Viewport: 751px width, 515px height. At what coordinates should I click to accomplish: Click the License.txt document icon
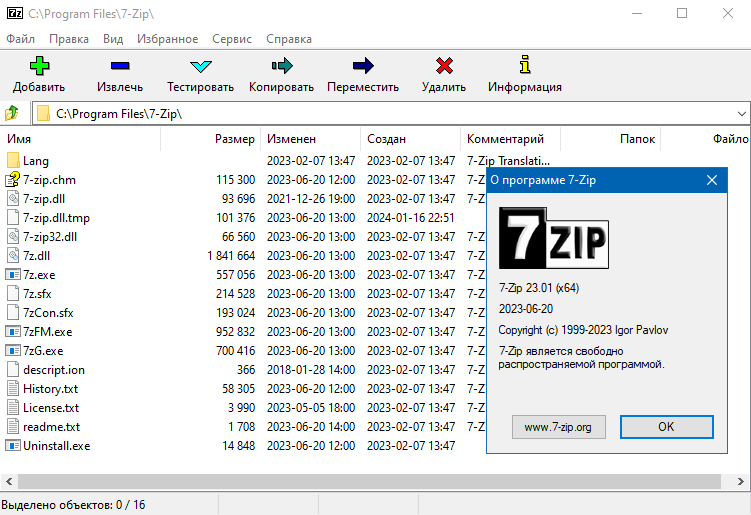pyautogui.click(x=13, y=408)
